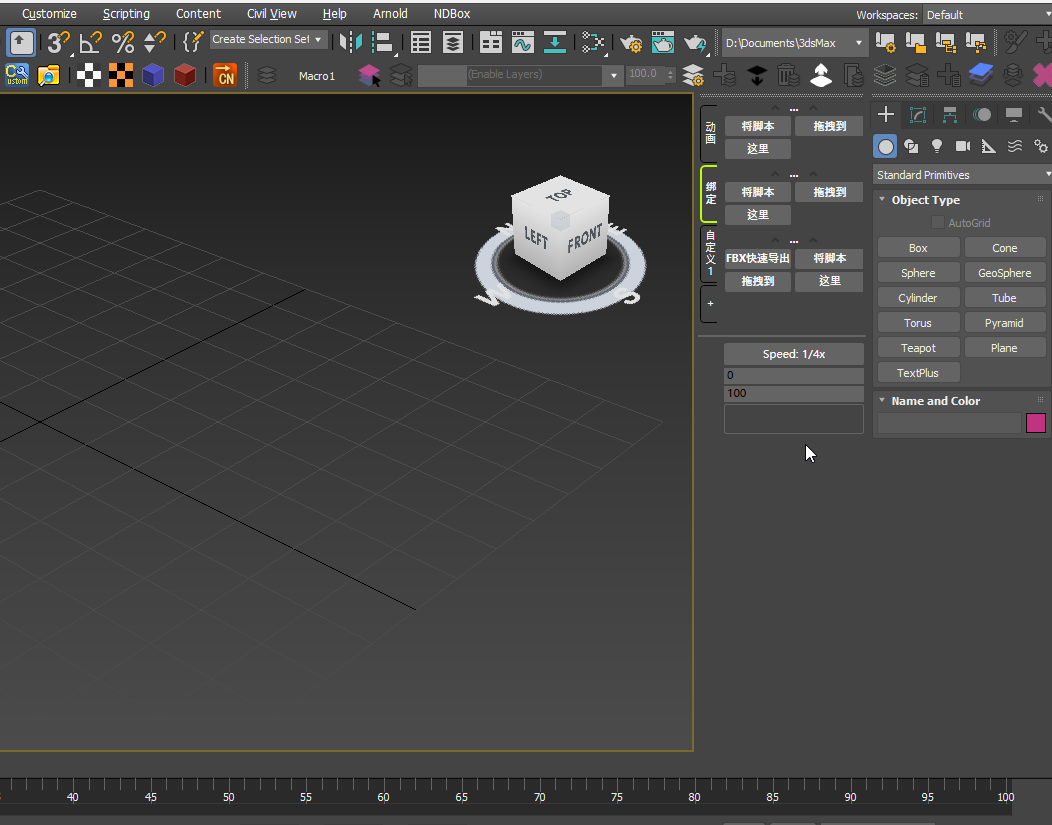Click the blue highlighted layer icon
This screenshot has height=825, width=1052.
(981, 75)
